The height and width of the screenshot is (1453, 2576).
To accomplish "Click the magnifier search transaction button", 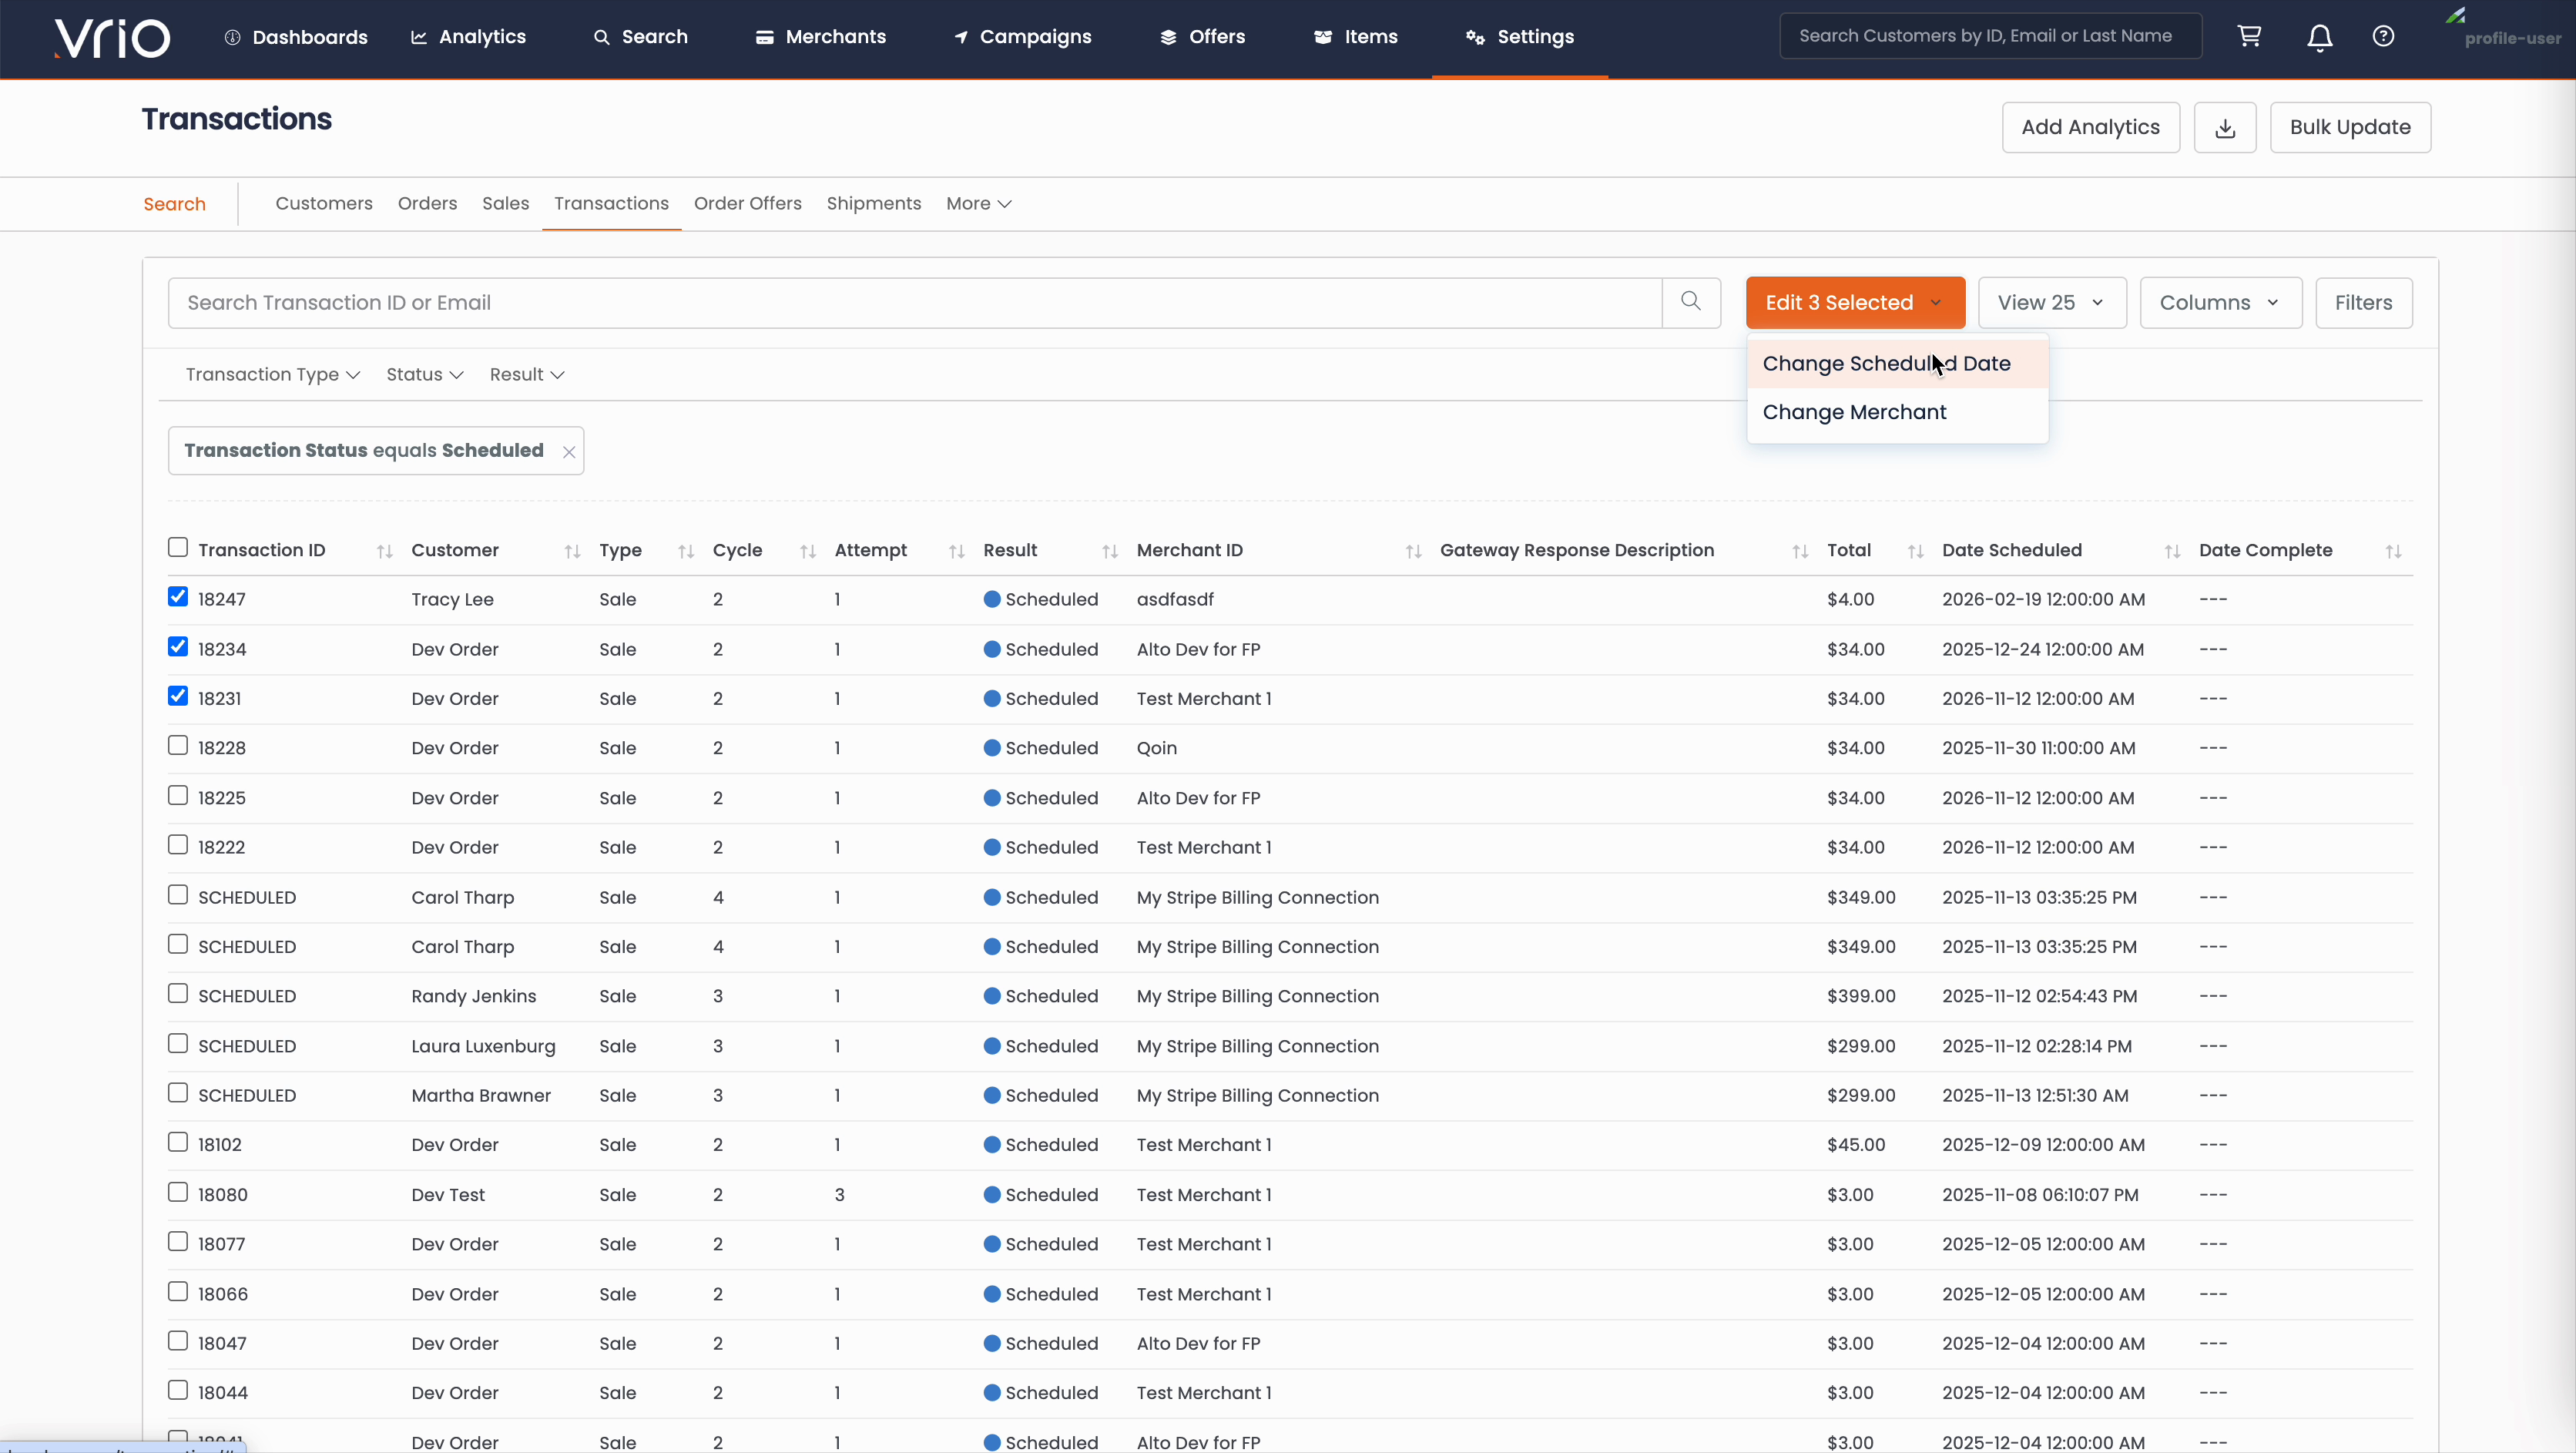I will (1690, 302).
